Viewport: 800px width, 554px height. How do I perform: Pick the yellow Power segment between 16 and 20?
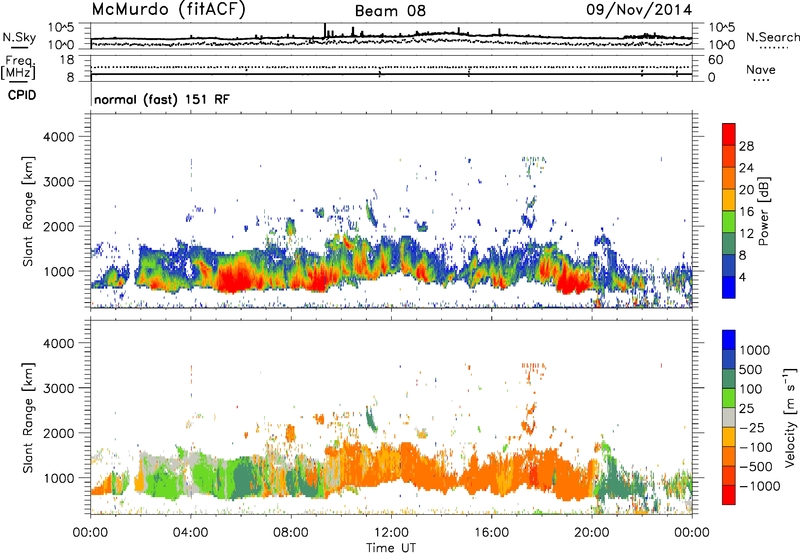[x=729, y=200]
